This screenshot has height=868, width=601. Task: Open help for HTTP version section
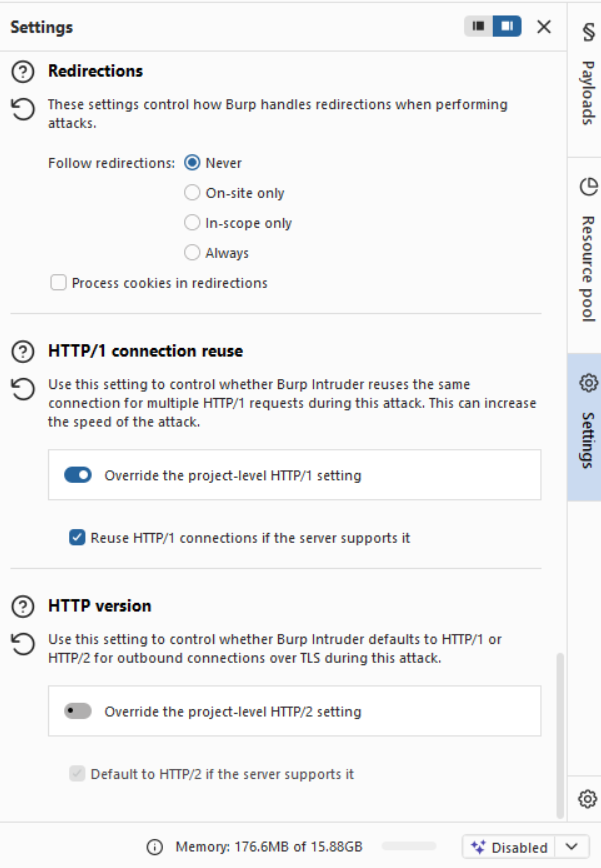coord(23,607)
